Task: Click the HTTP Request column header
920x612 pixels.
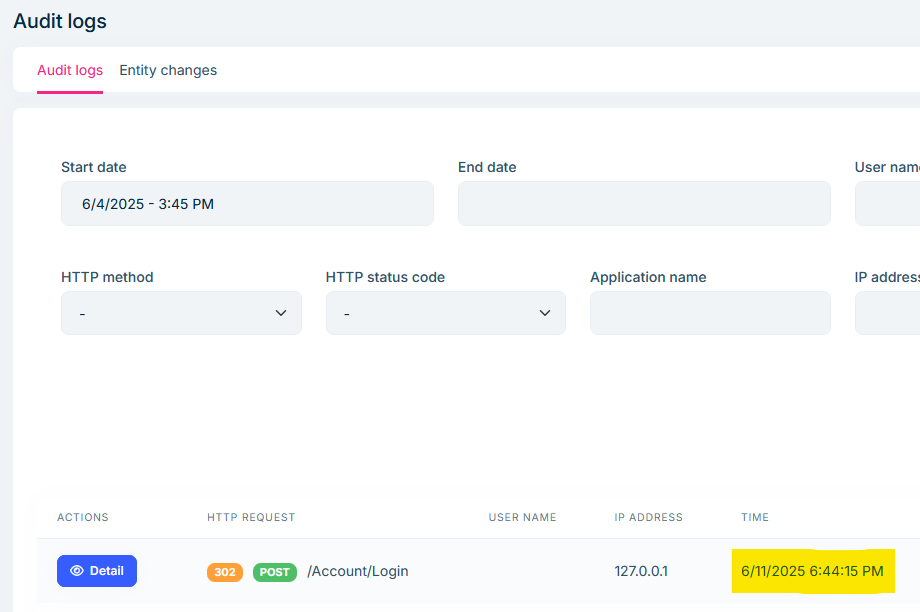Action: 251,517
